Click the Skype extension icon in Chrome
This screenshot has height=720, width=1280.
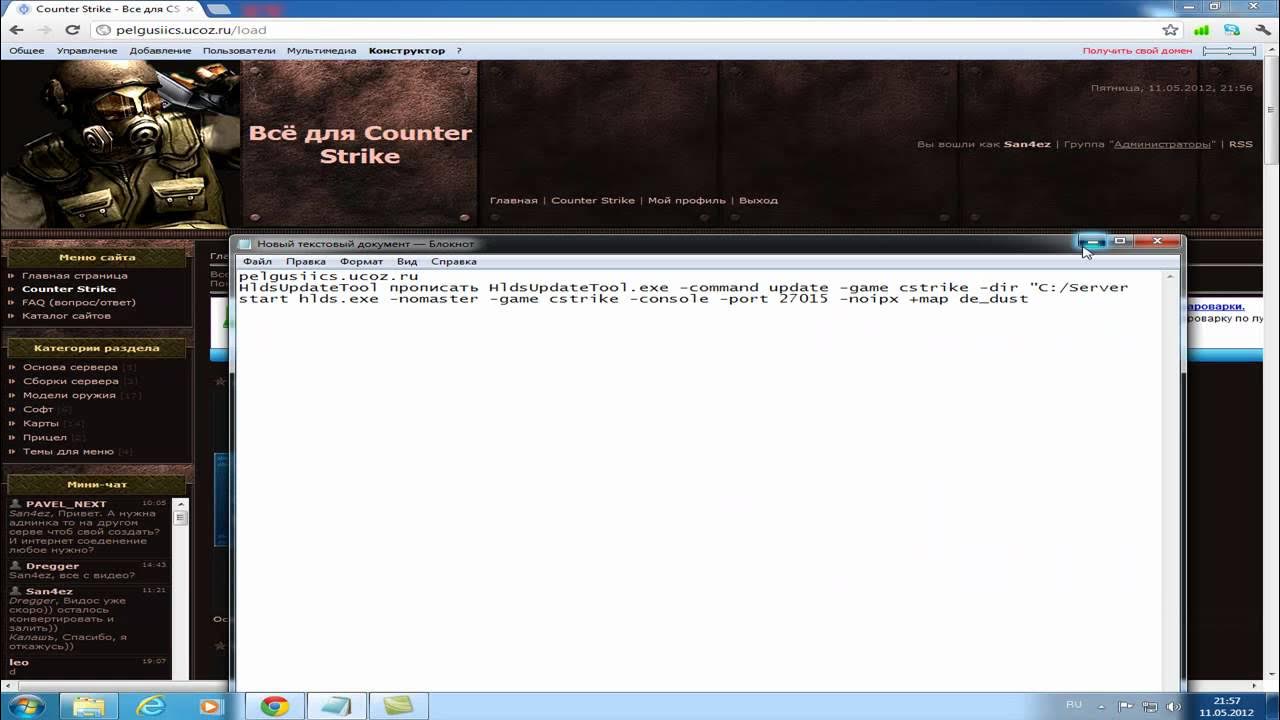coord(1232,30)
